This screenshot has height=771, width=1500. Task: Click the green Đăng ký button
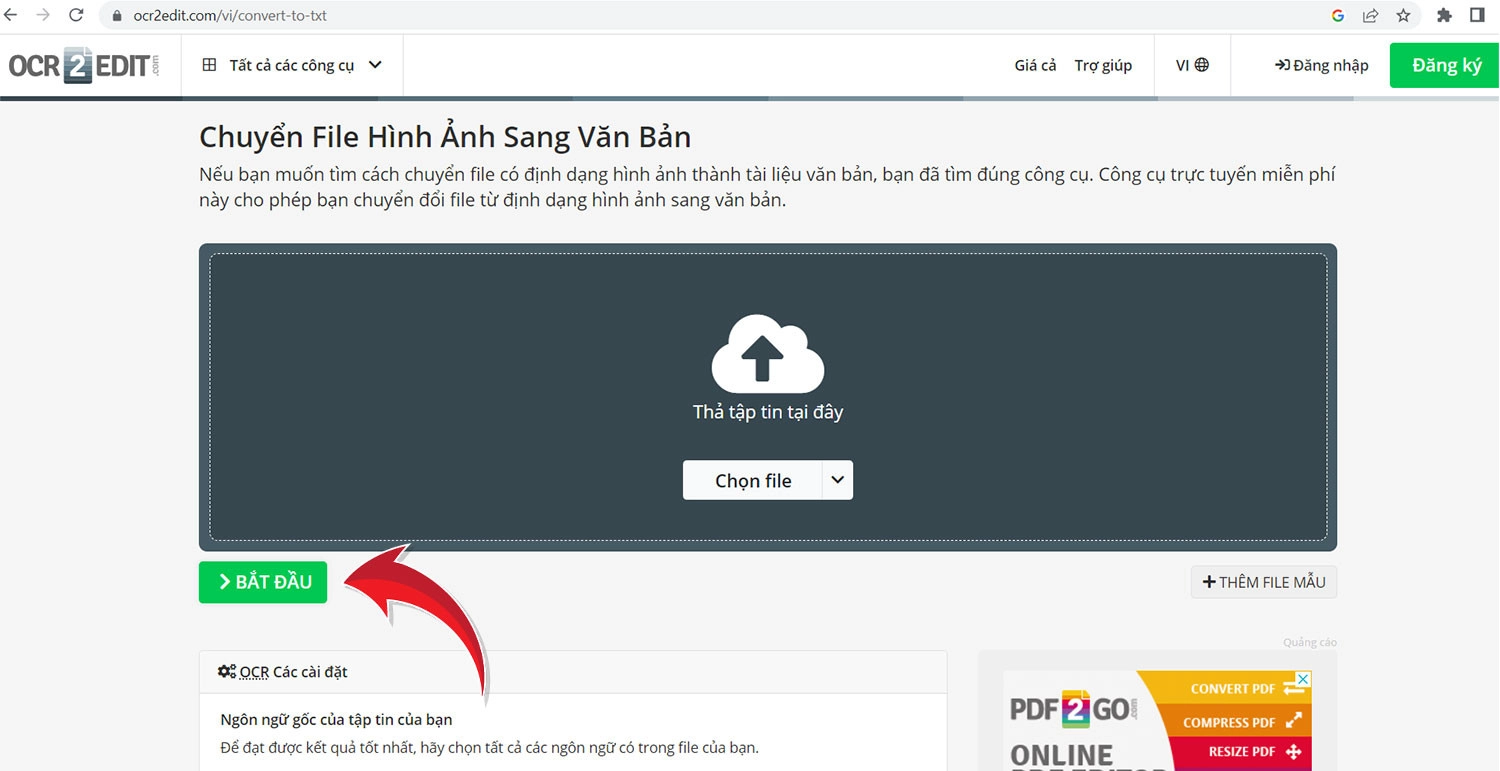1445,65
